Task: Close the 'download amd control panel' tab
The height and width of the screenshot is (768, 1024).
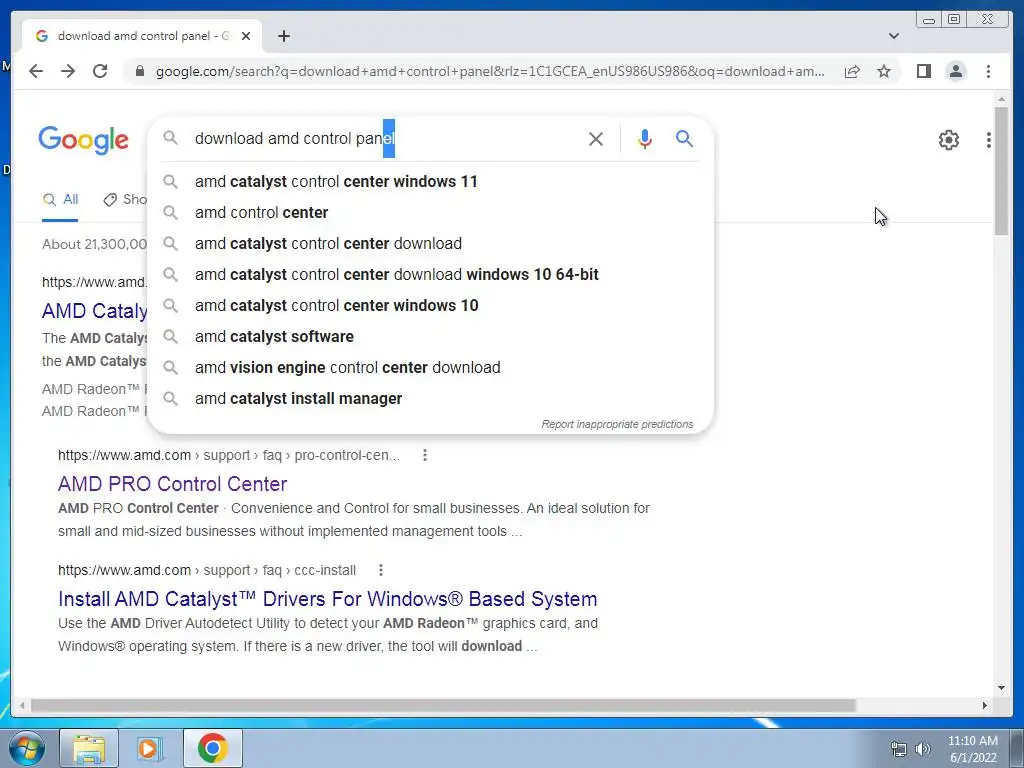Action: 246,36
